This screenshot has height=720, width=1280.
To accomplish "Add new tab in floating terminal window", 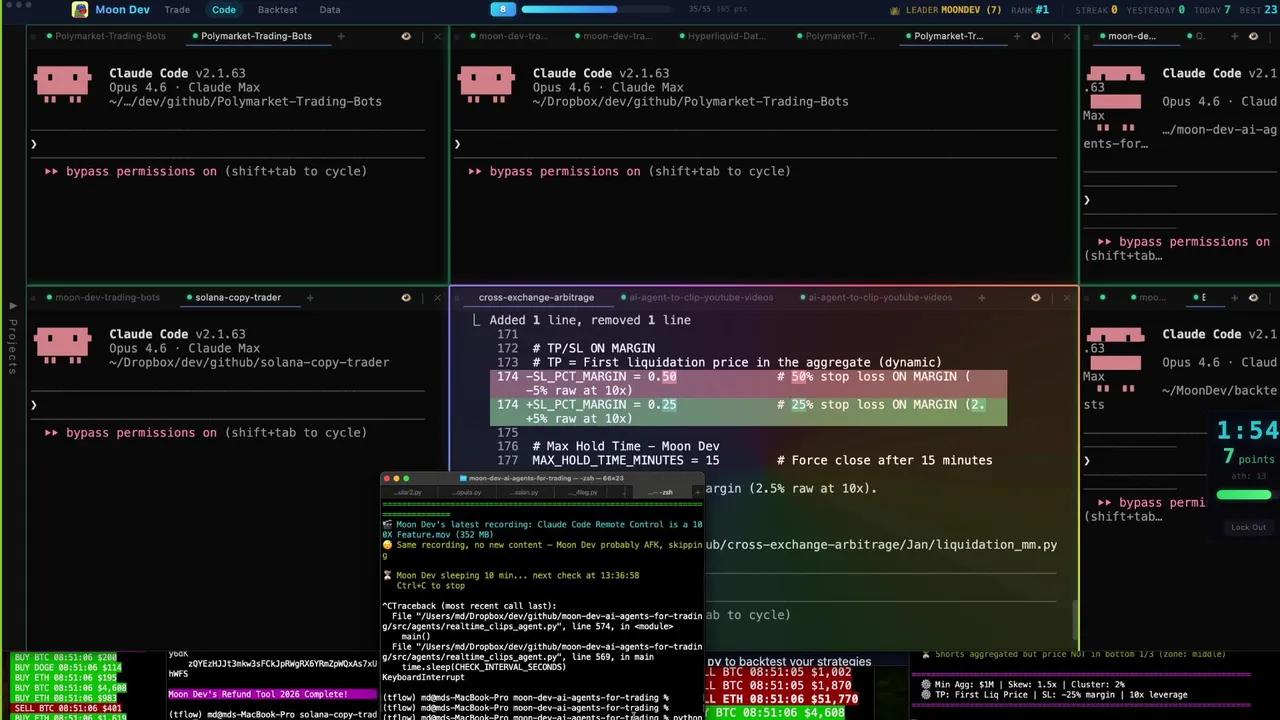I will coord(696,492).
